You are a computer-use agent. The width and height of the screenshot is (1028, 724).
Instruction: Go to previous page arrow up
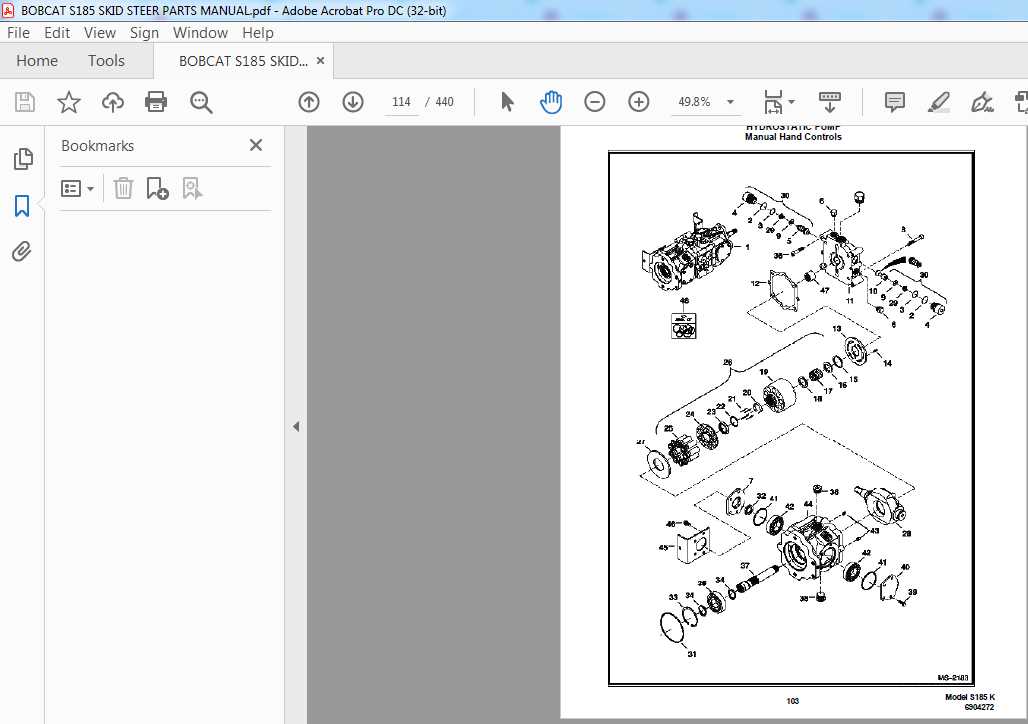point(309,102)
